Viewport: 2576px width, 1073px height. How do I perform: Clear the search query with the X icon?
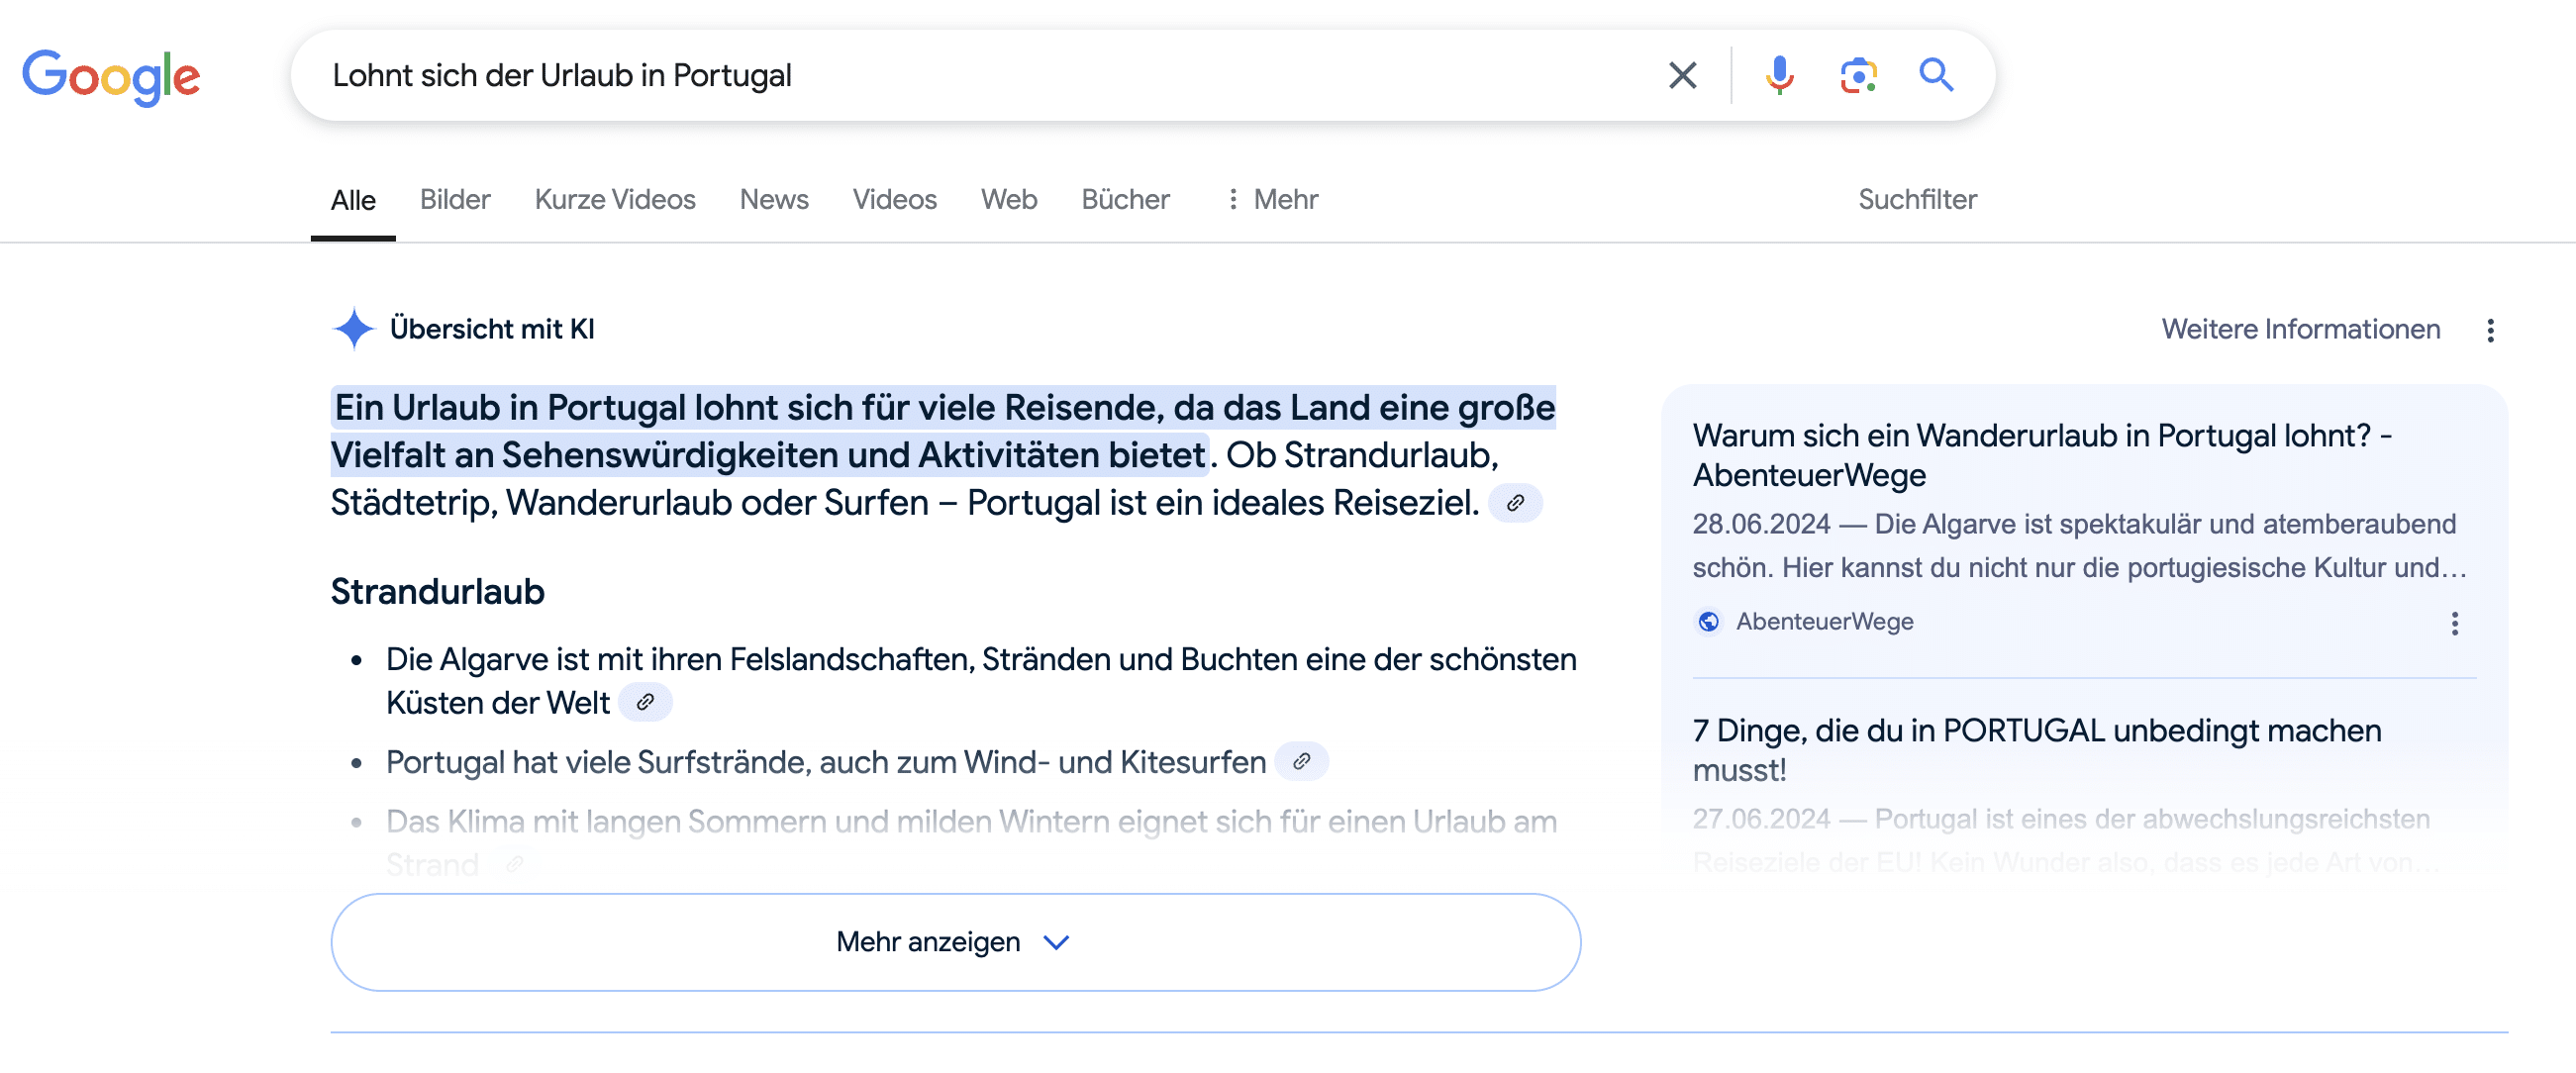tap(1682, 75)
